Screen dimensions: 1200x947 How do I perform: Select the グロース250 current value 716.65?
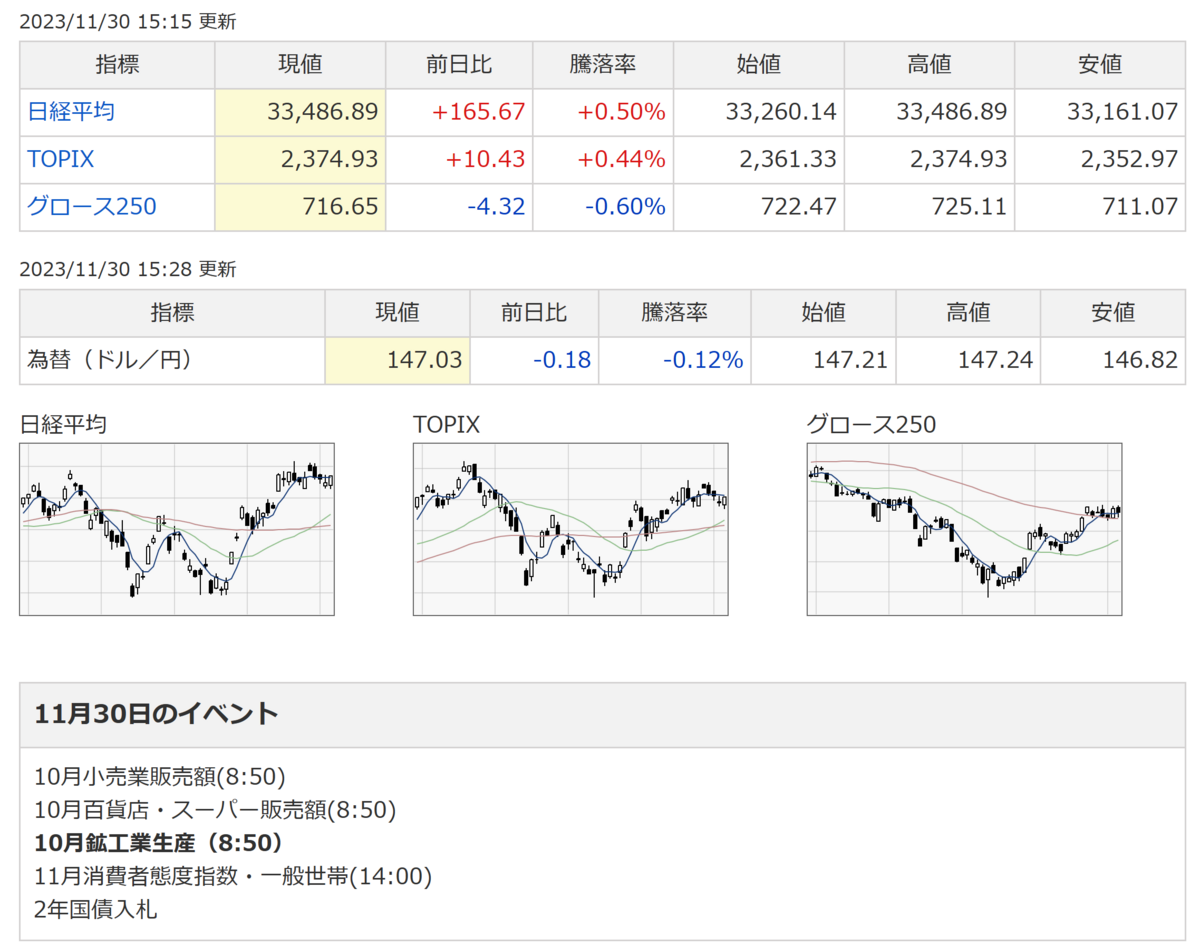pyautogui.click(x=341, y=207)
